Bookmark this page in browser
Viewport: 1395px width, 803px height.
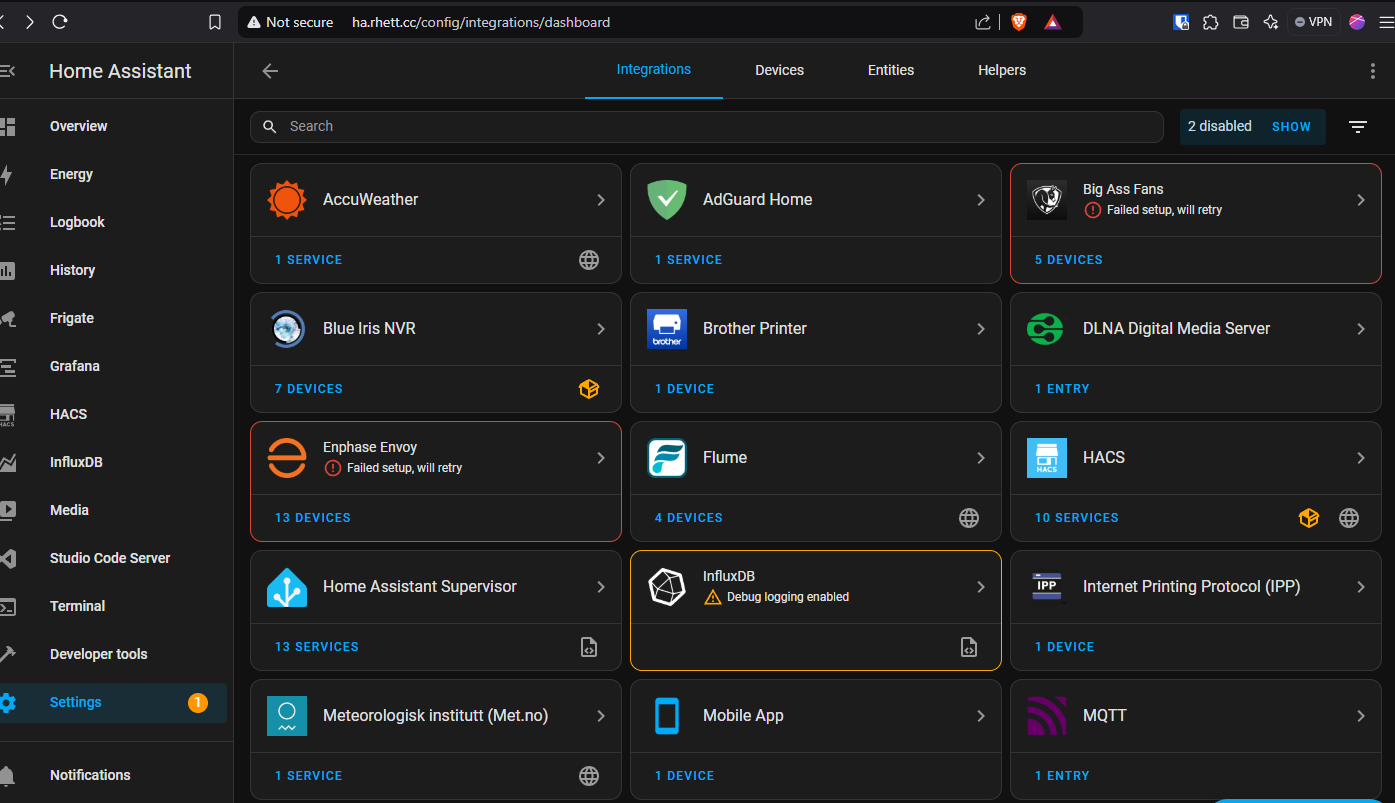coord(215,22)
